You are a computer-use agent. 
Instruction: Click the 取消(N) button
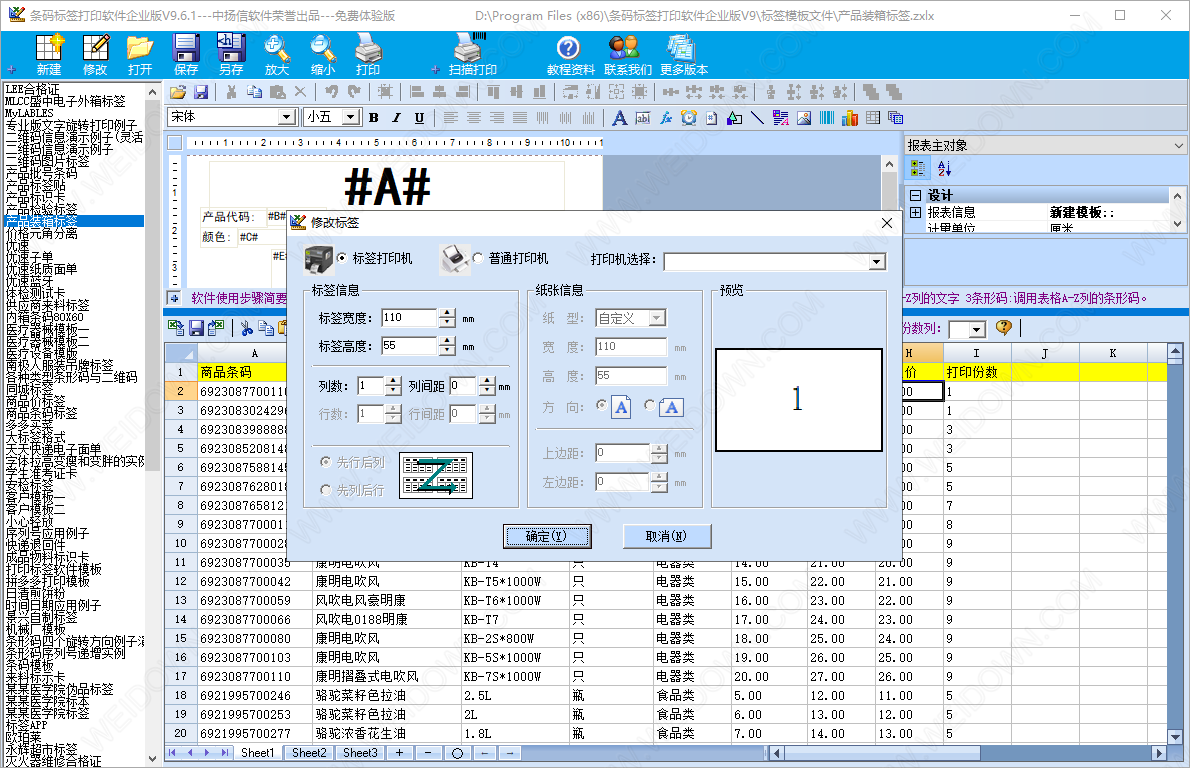click(666, 536)
